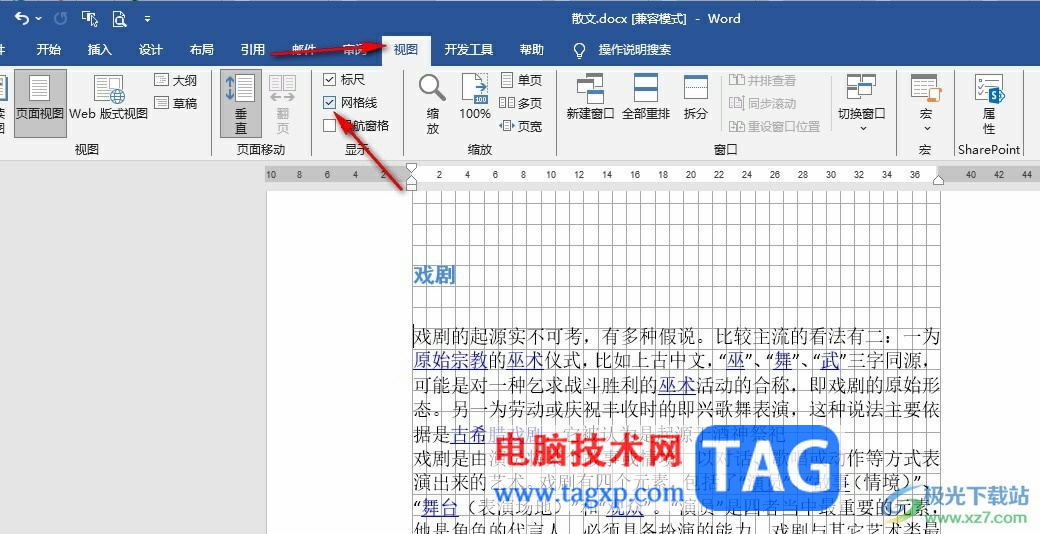Click 拆分 split window
The width and height of the screenshot is (1040, 534).
click(695, 97)
